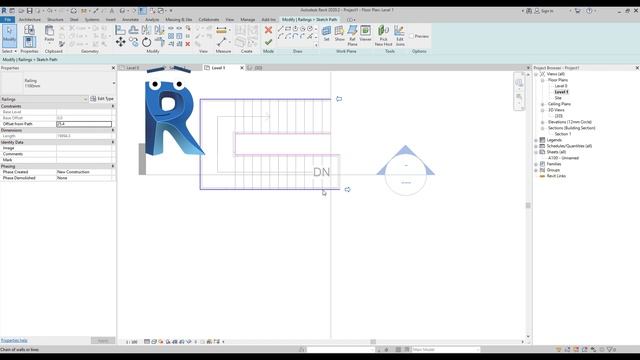Collapse the Identity Data section

113,142
